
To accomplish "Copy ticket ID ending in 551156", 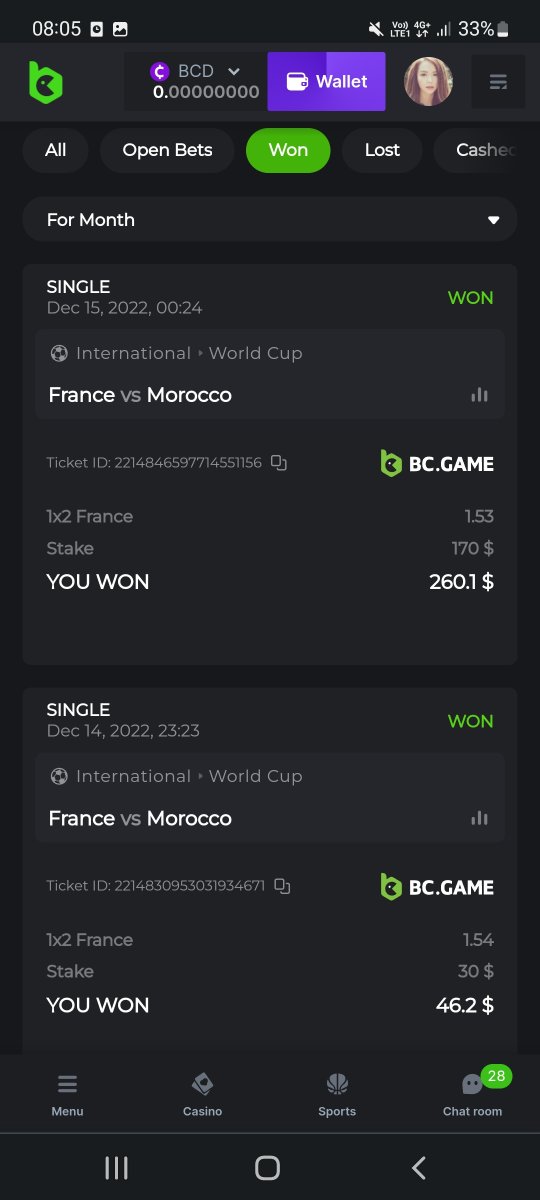I will (x=279, y=463).
